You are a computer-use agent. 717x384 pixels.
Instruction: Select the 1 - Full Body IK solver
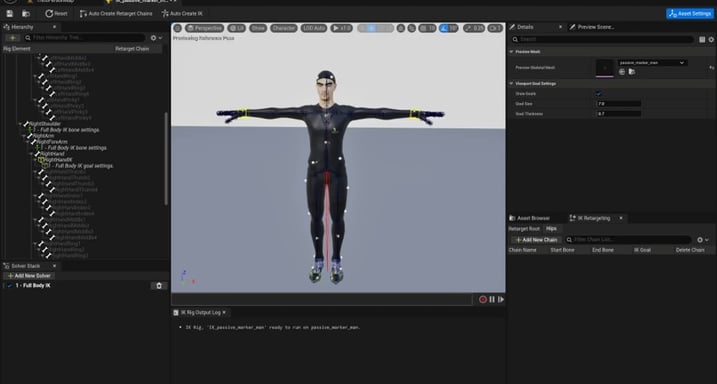pyautogui.click(x=33, y=286)
